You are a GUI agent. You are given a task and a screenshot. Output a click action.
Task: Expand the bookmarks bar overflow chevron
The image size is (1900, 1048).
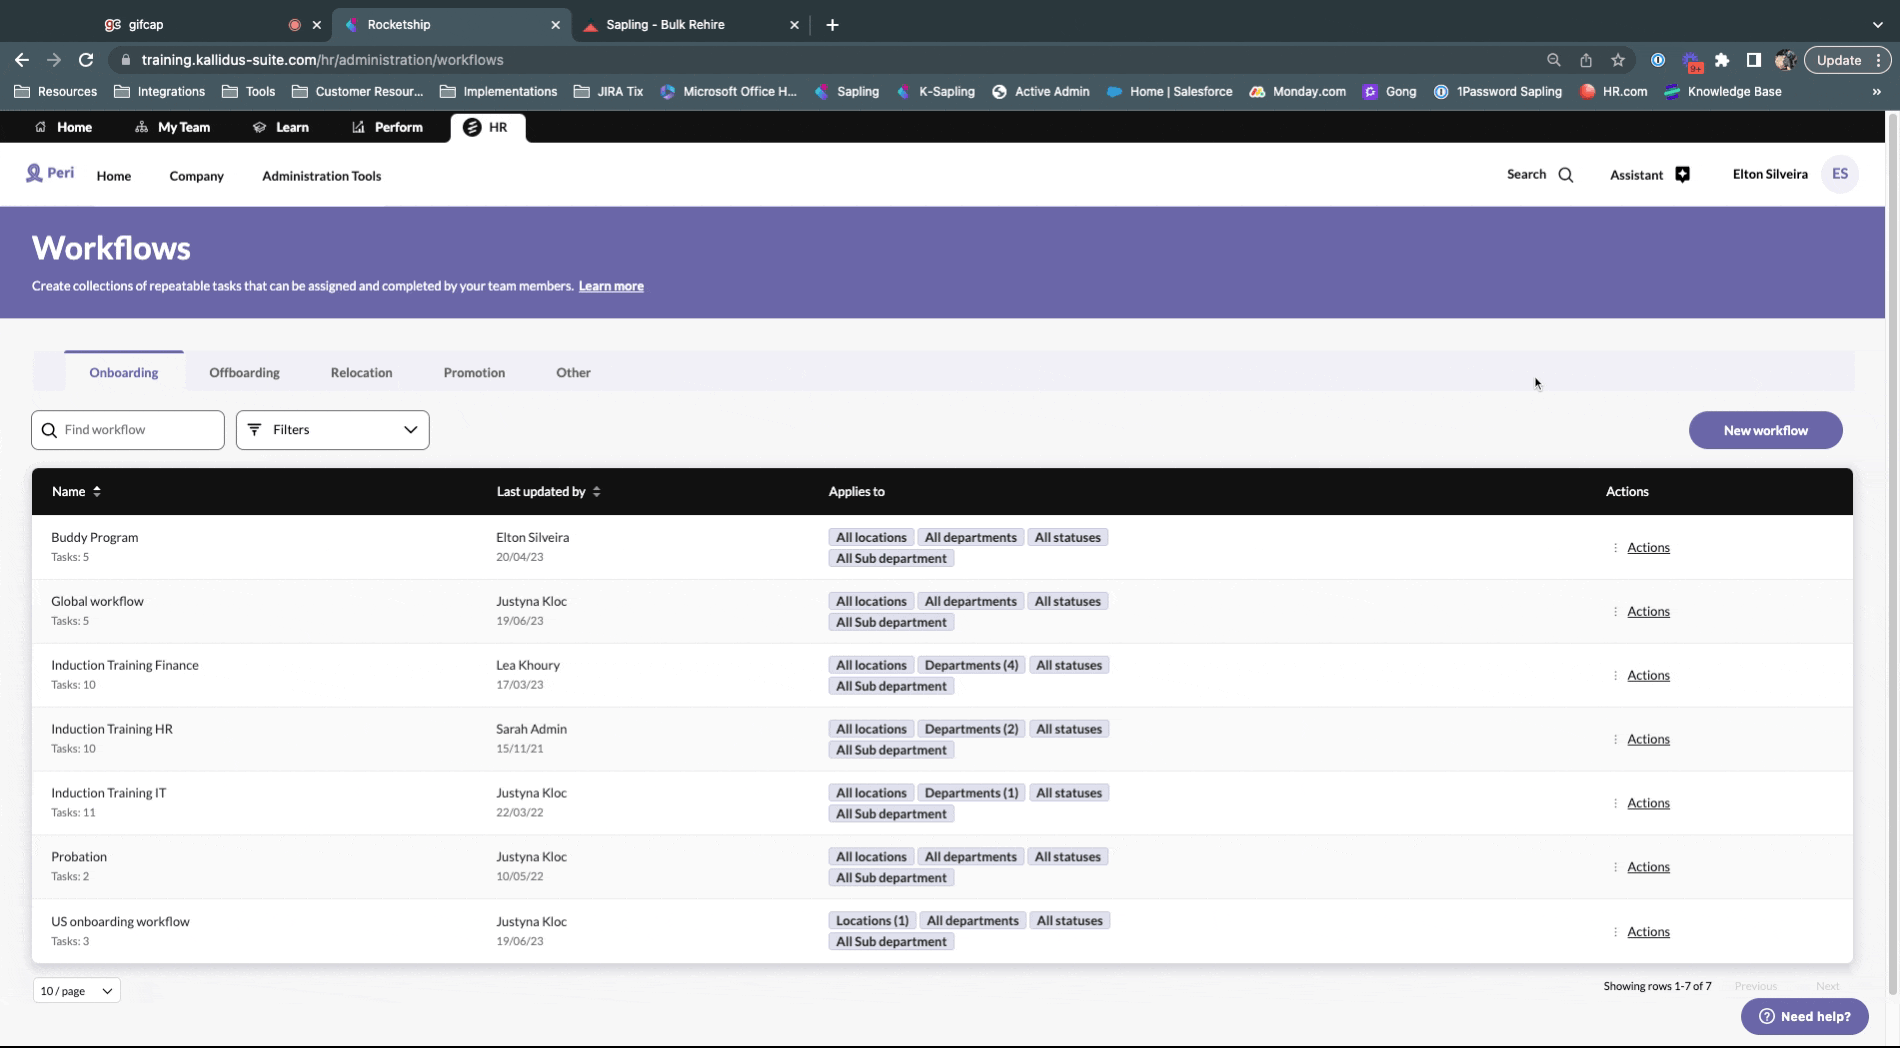point(1875,91)
